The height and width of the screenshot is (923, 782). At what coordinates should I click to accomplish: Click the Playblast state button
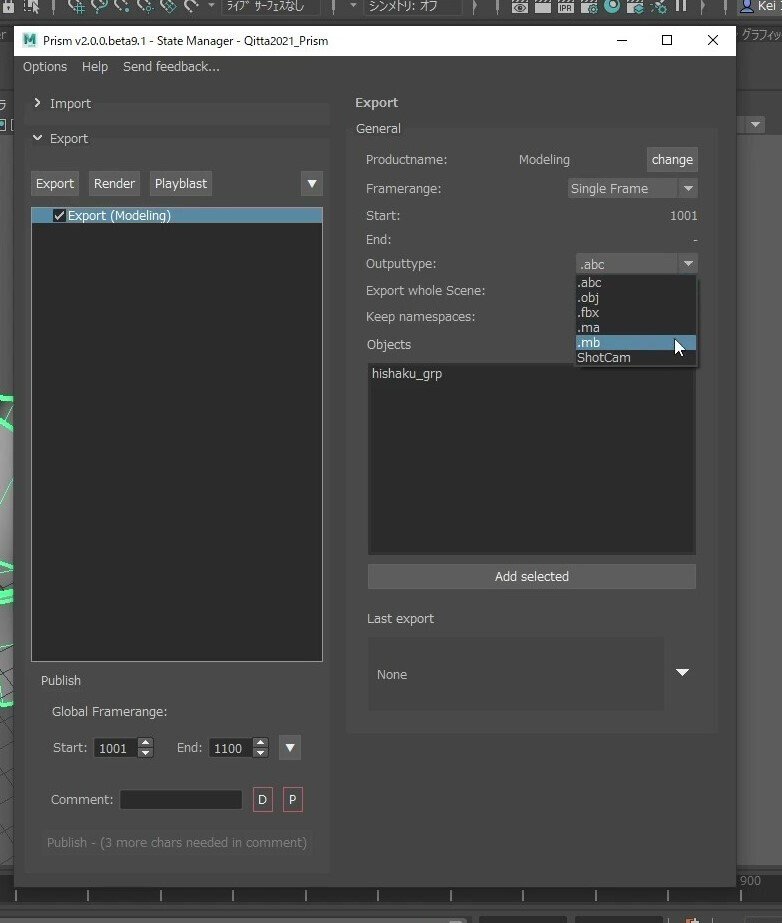[x=181, y=184]
